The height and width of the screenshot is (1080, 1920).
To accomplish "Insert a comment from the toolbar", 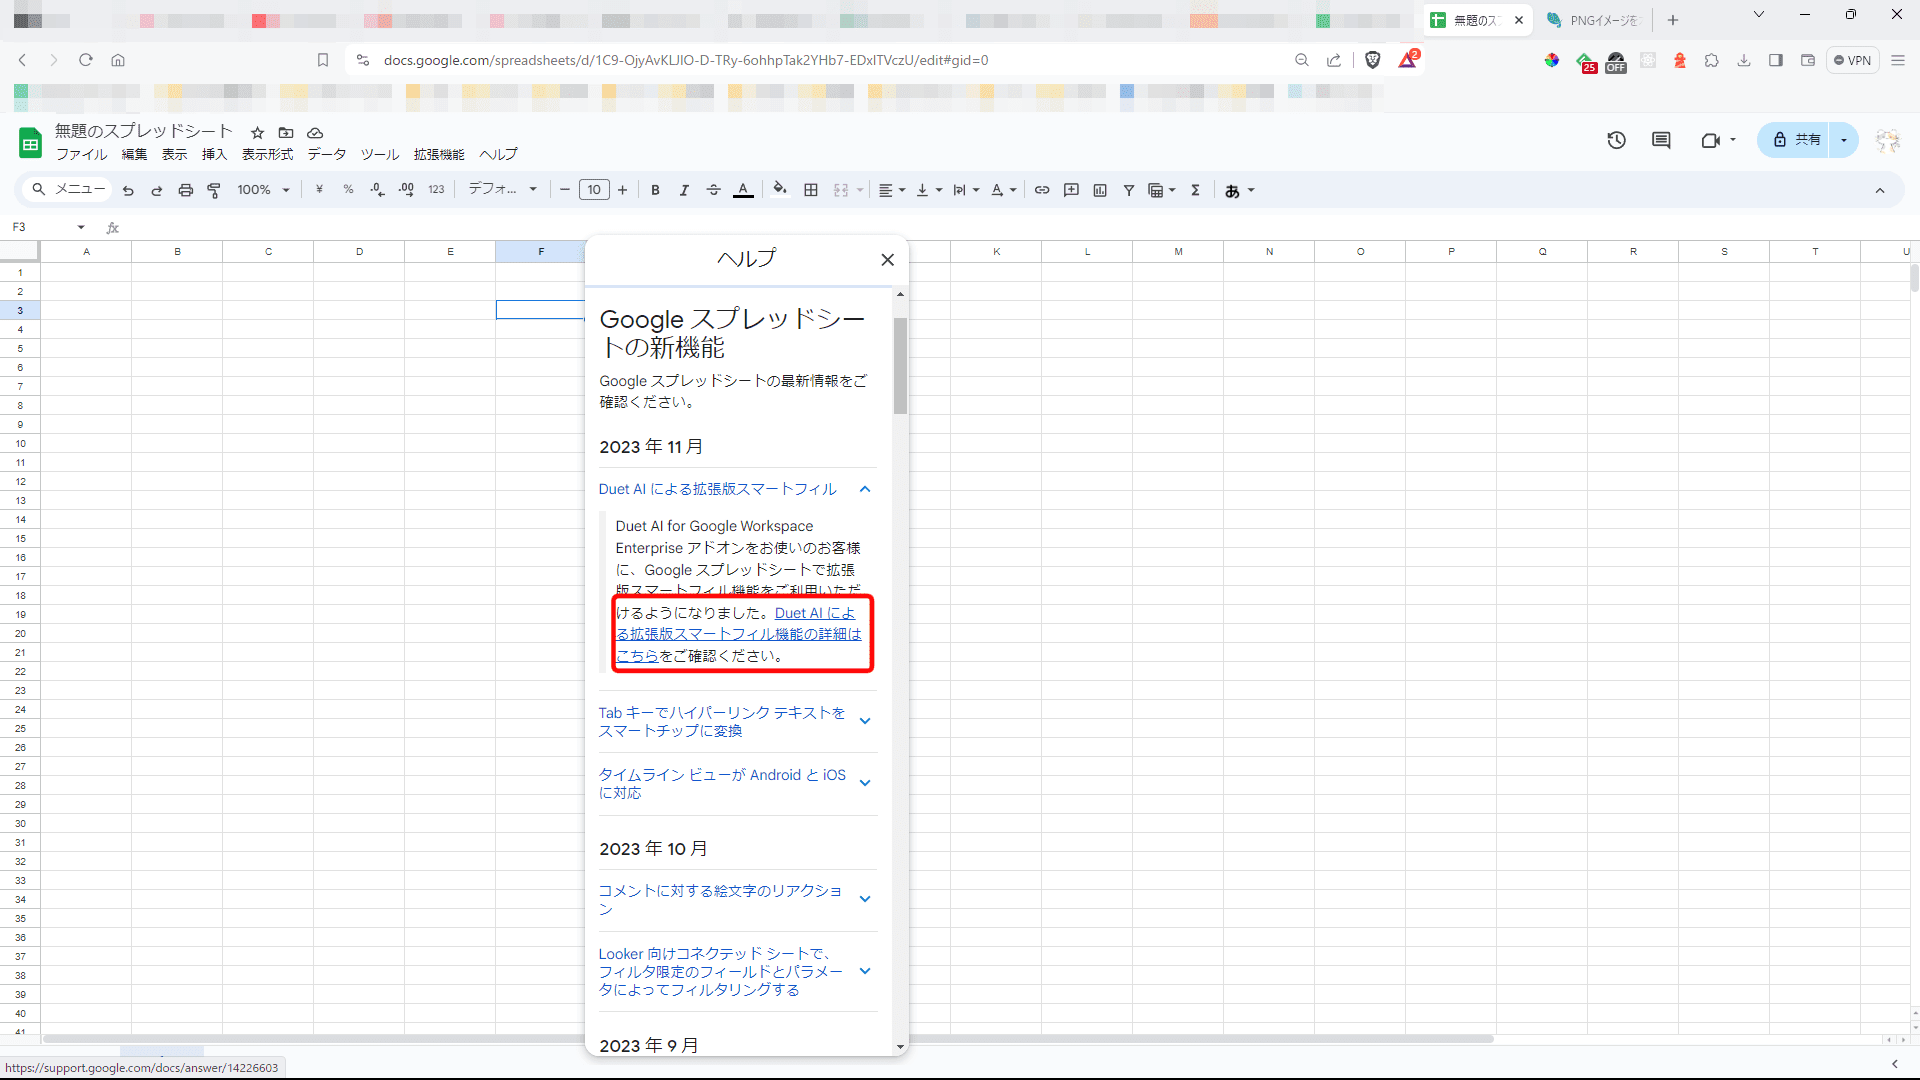I will click(1071, 190).
